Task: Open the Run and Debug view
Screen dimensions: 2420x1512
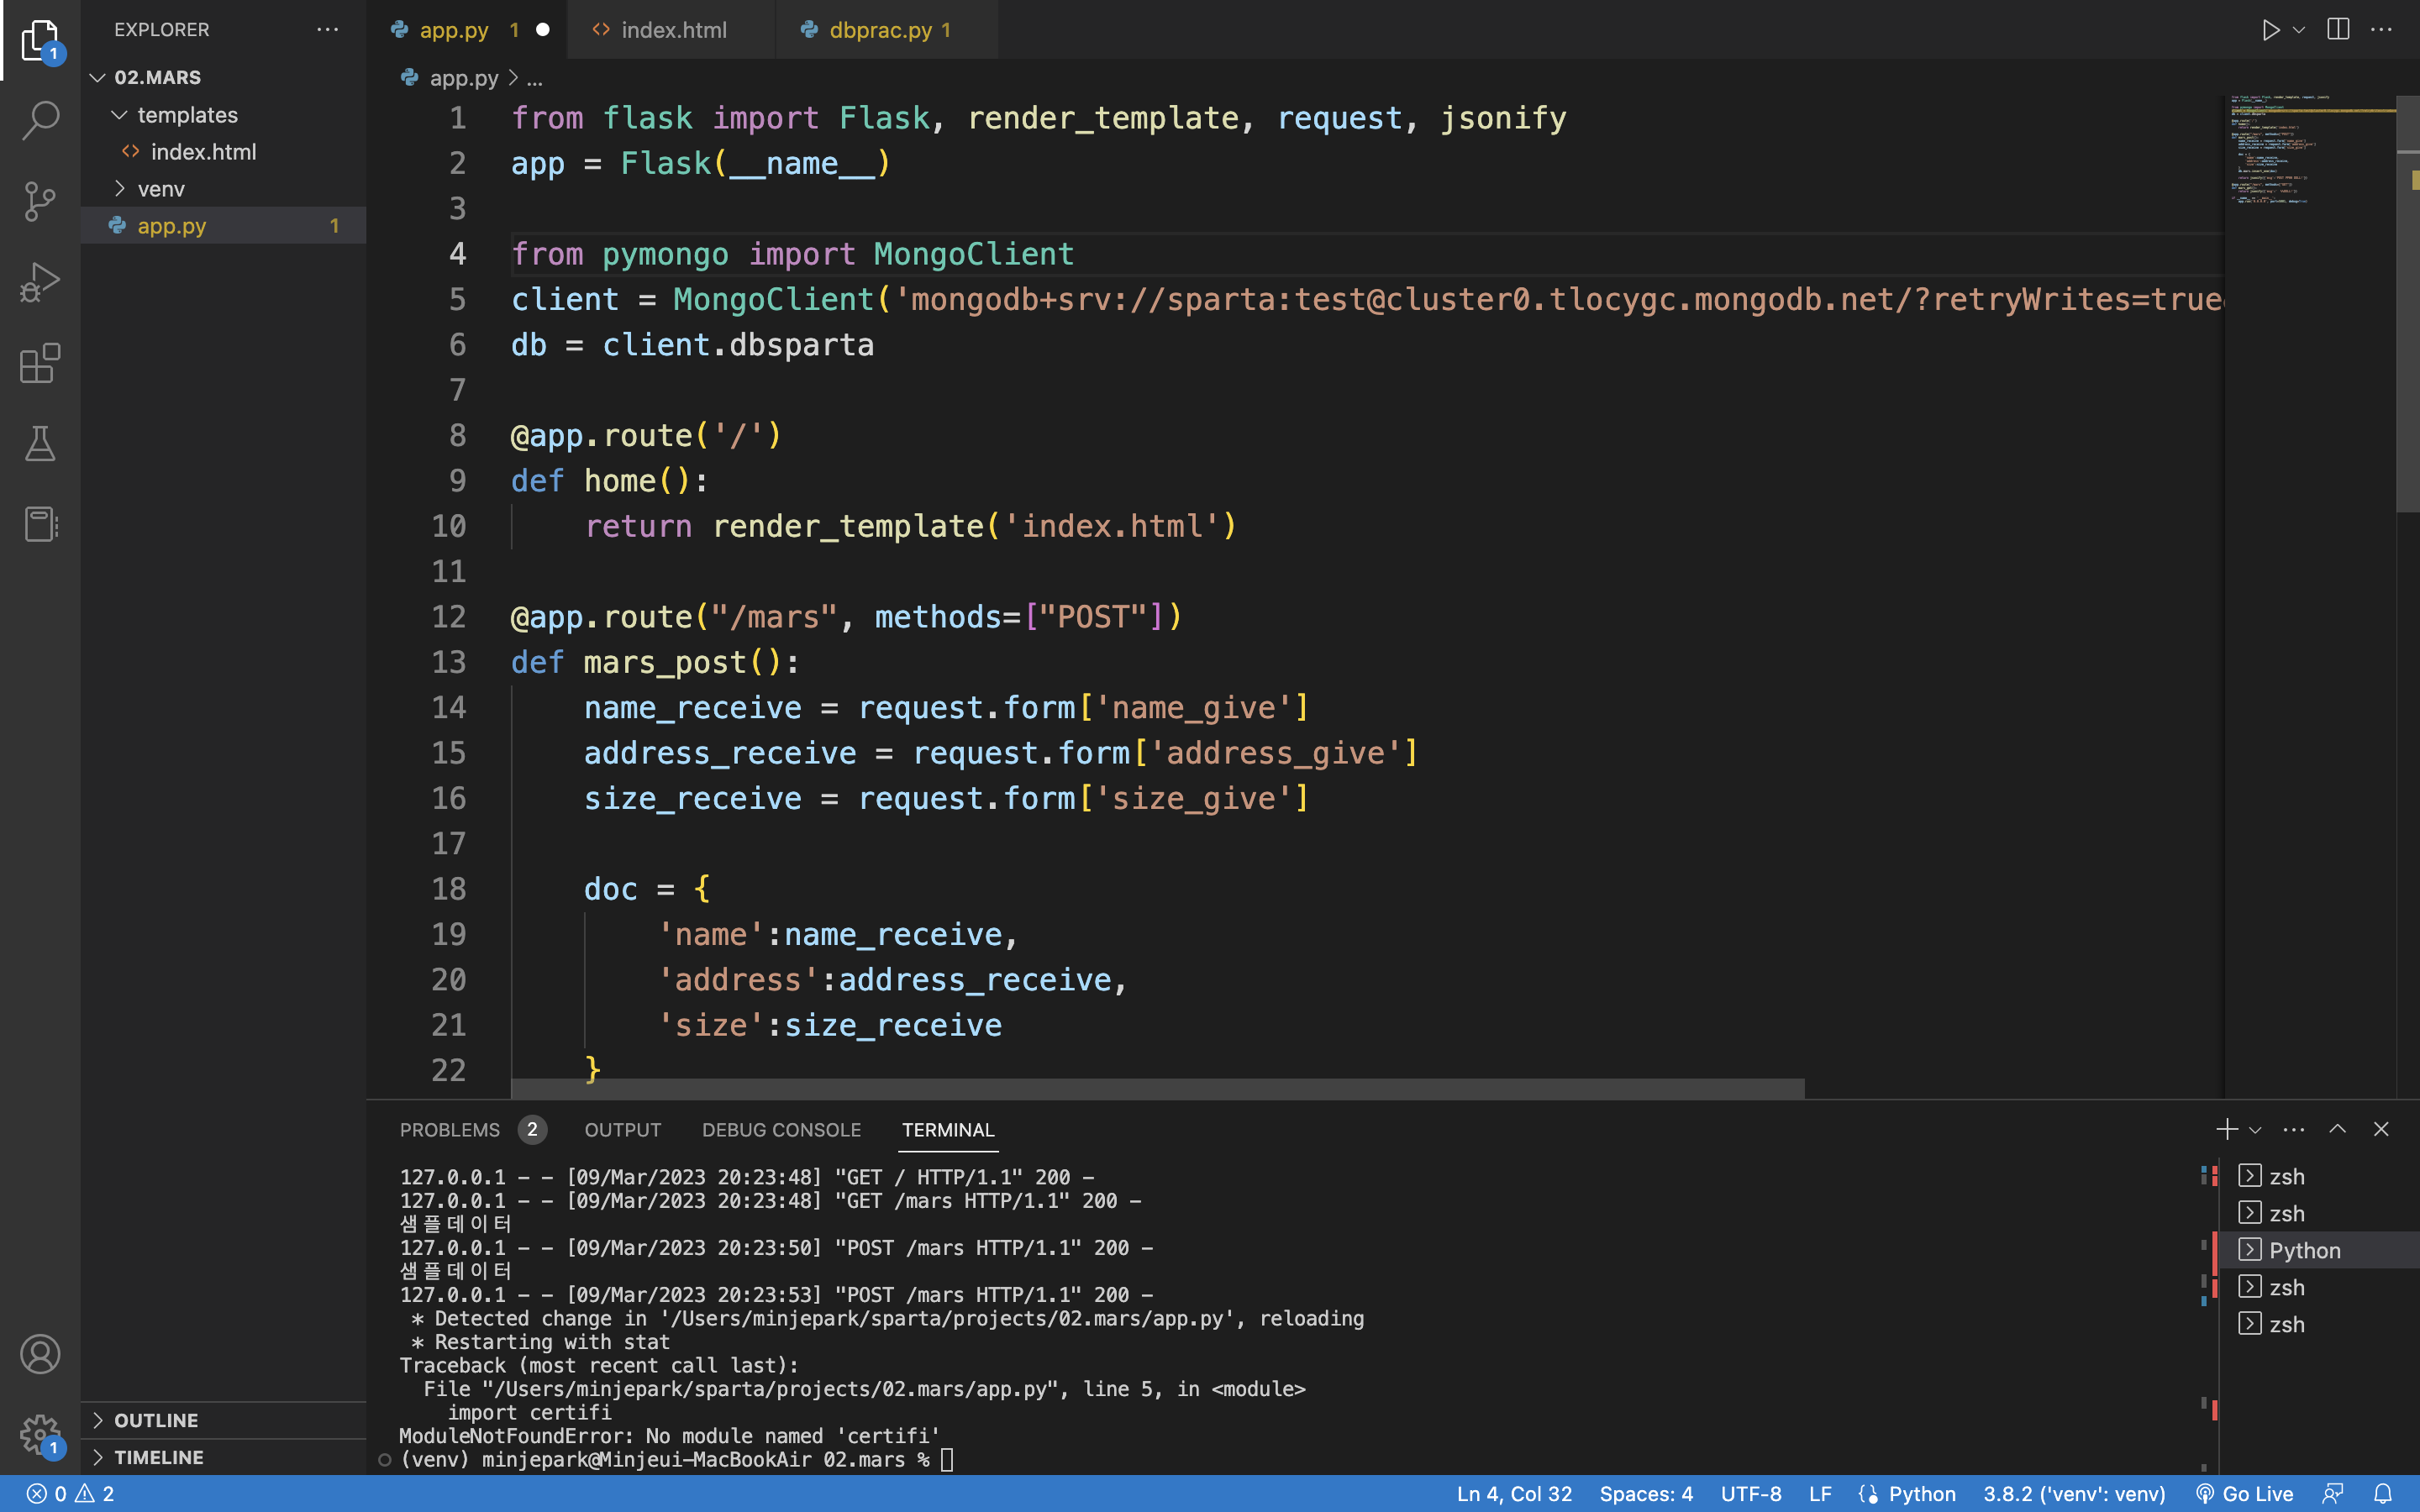Action: point(40,282)
